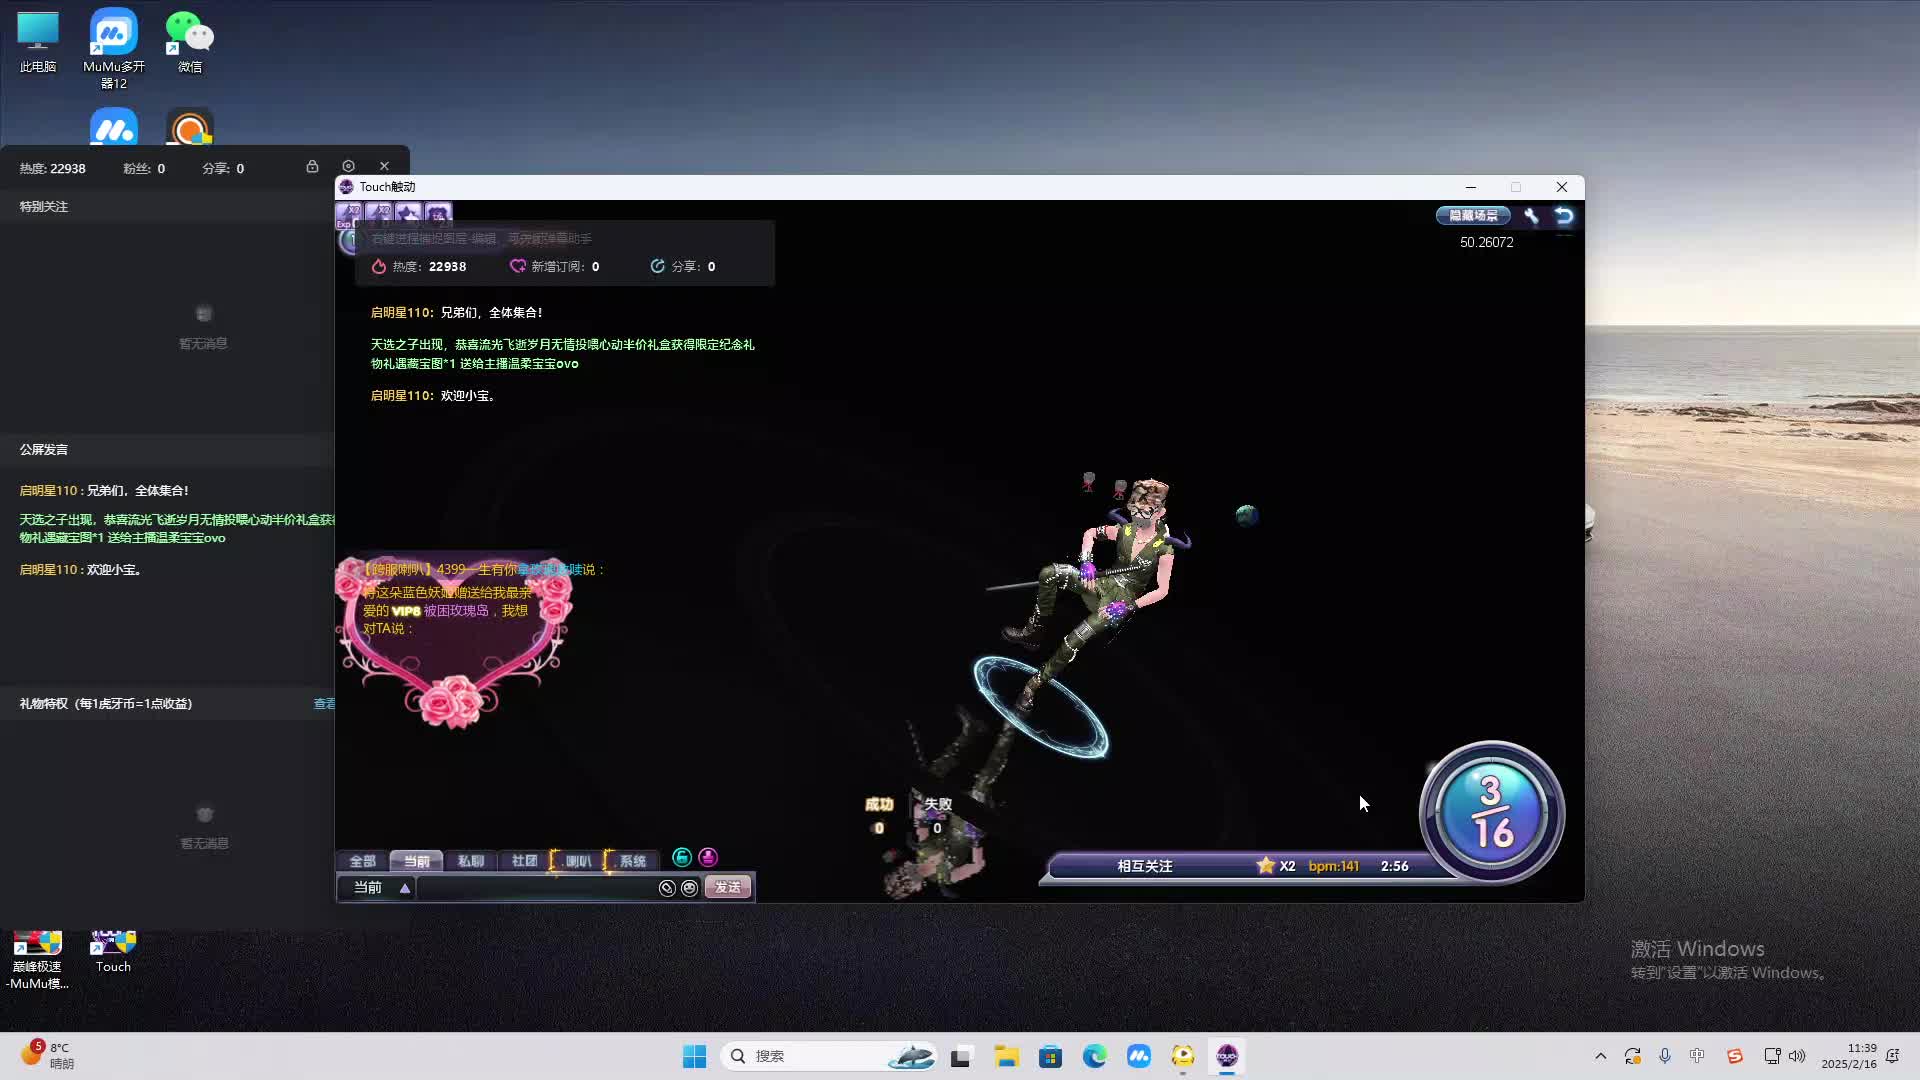This screenshot has height=1080, width=1920.
Task: Click the 社团 chat tab button
Action: coord(524,861)
